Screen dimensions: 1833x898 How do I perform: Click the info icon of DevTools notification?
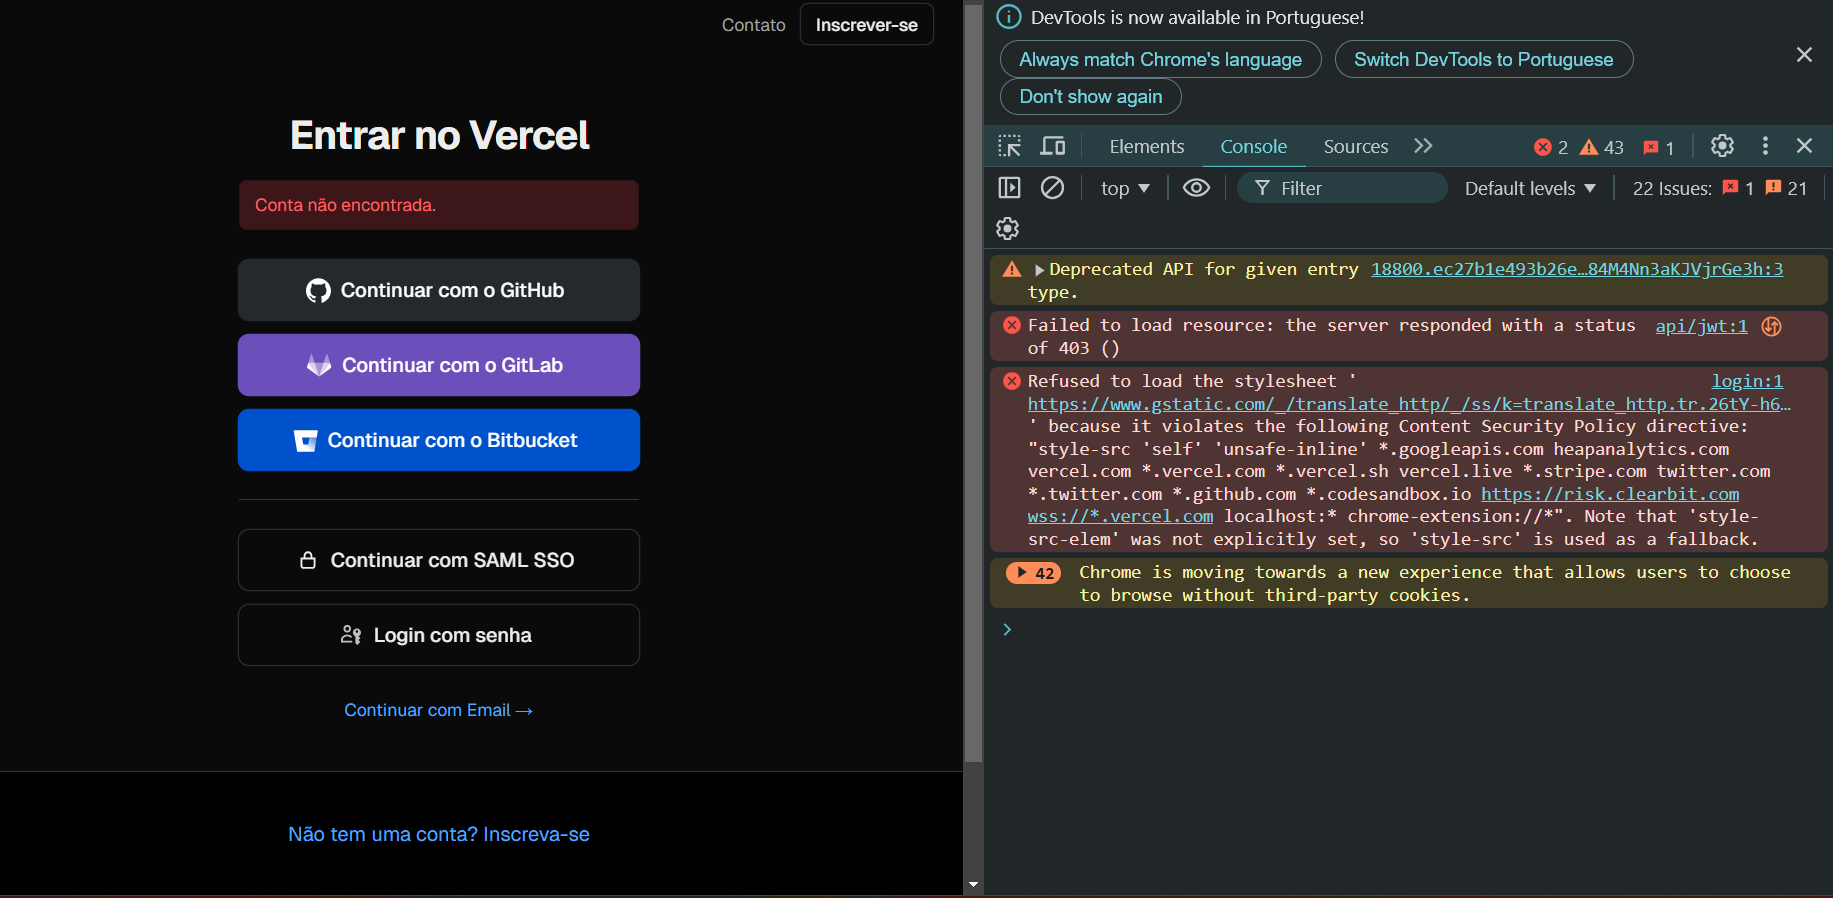(1009, 17)
